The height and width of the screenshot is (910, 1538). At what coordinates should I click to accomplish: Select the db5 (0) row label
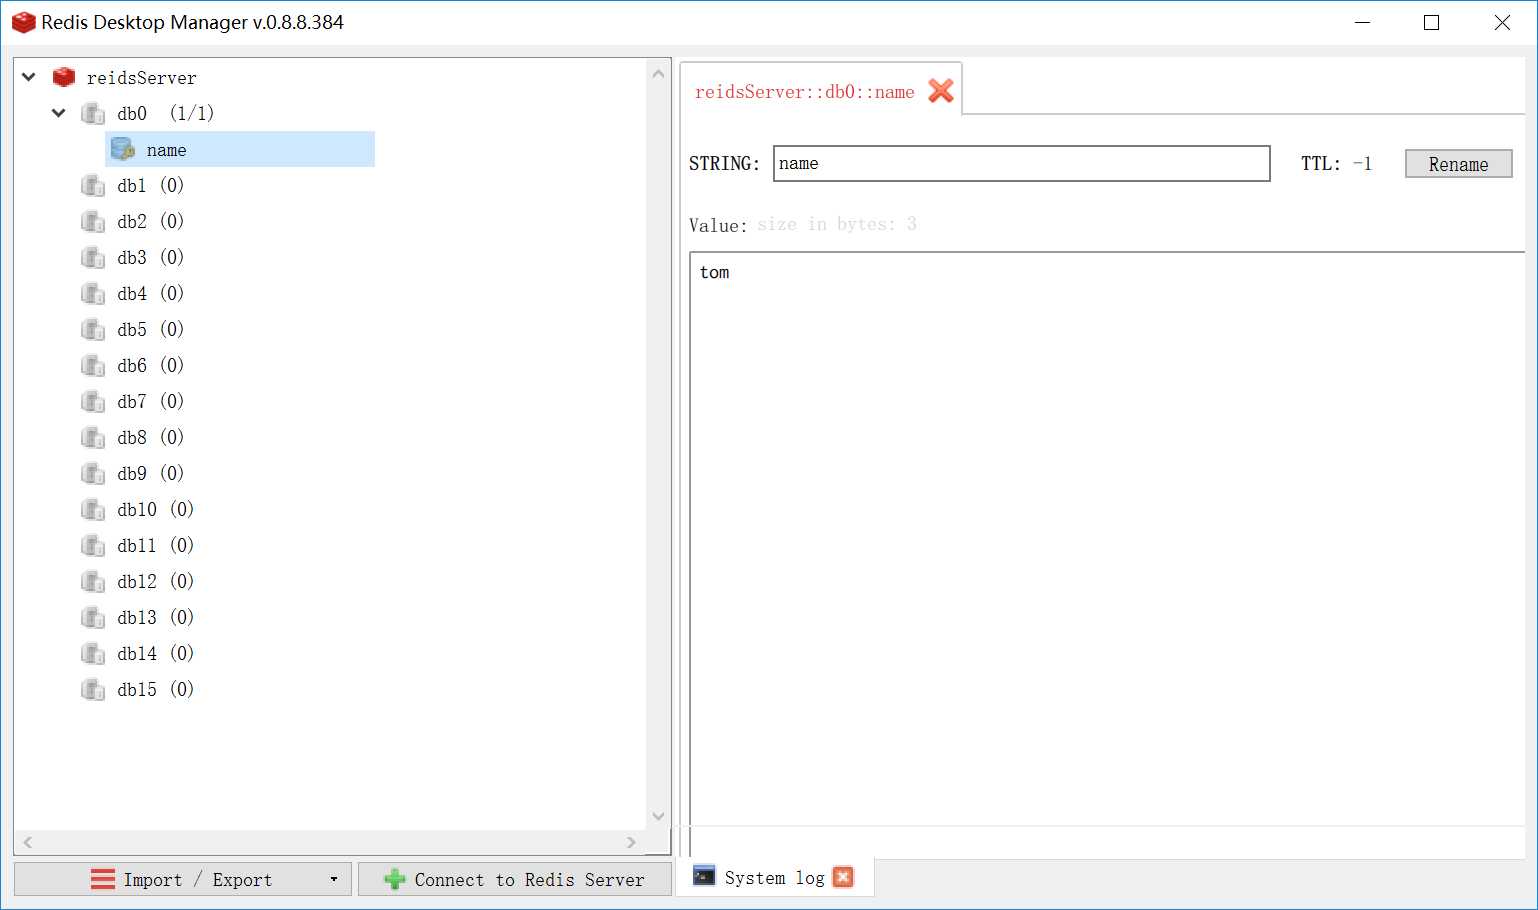coord(150,329)
